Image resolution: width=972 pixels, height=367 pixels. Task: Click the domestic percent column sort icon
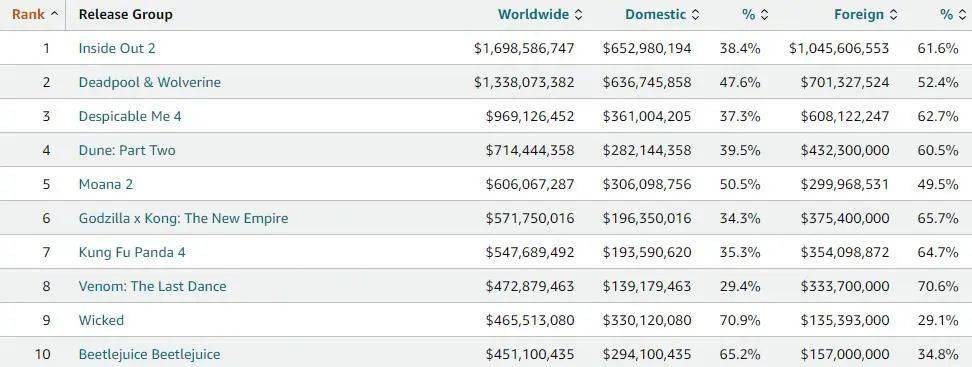click(764, 15)
